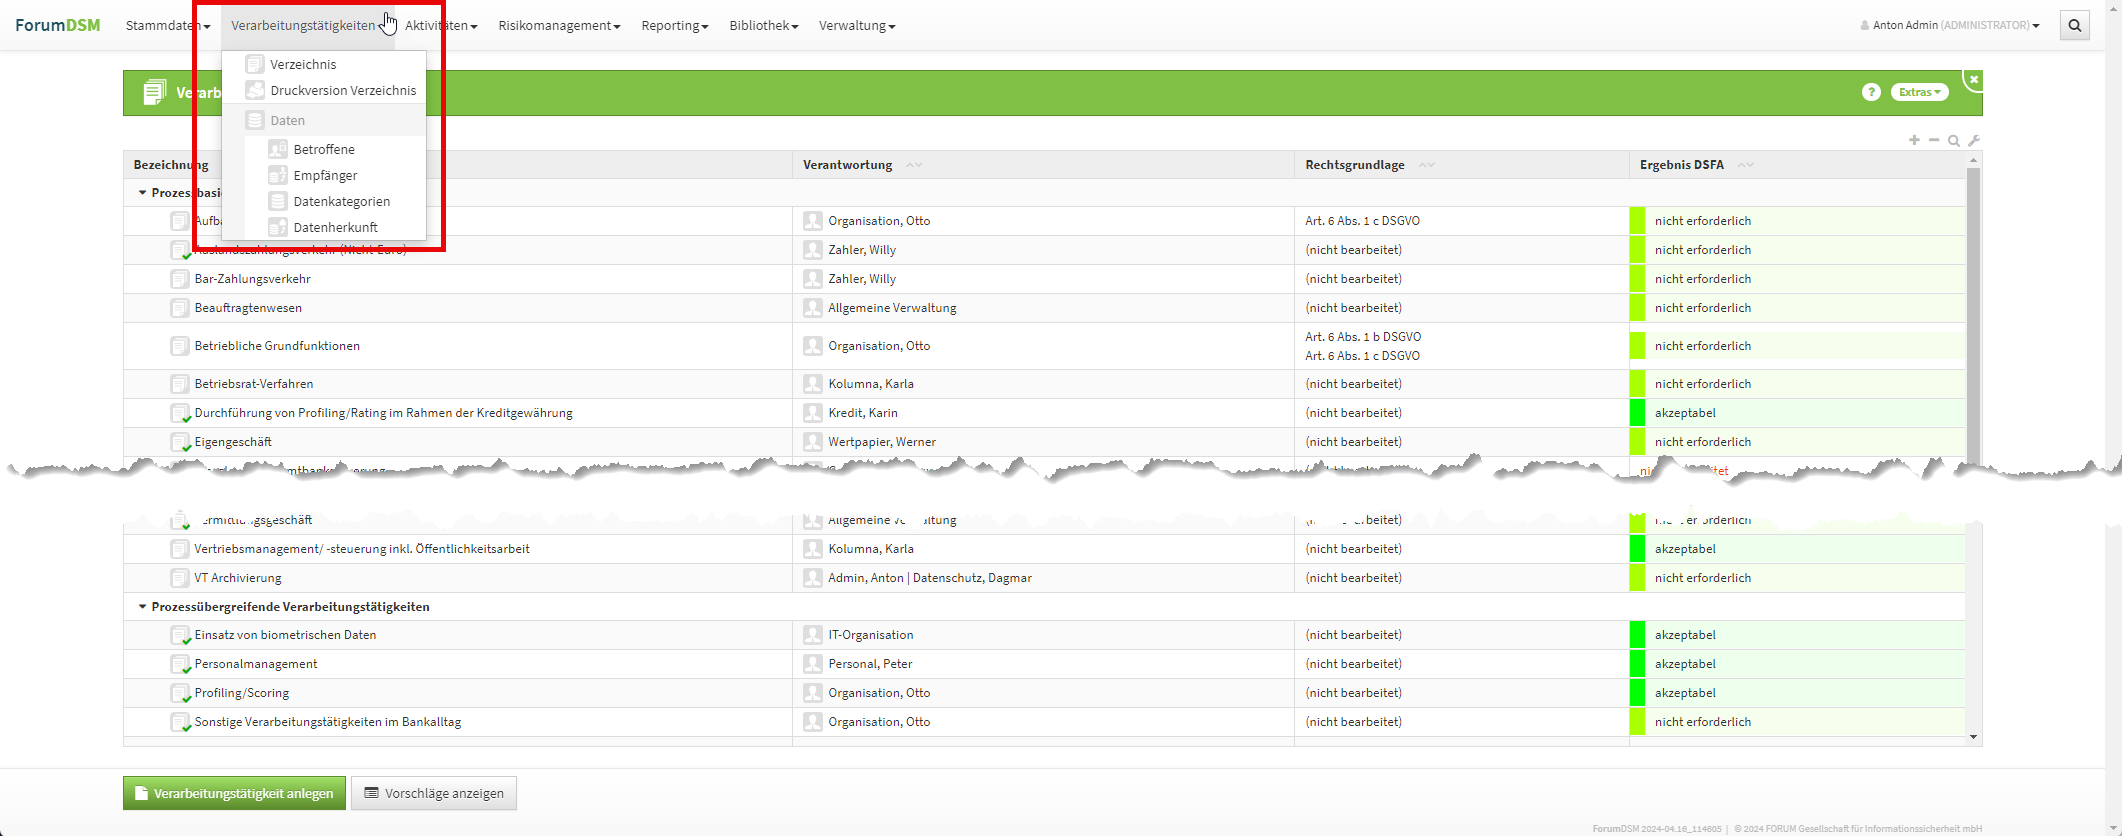
Task: Open the Extras dropdown
Action: coord(1919,92)
